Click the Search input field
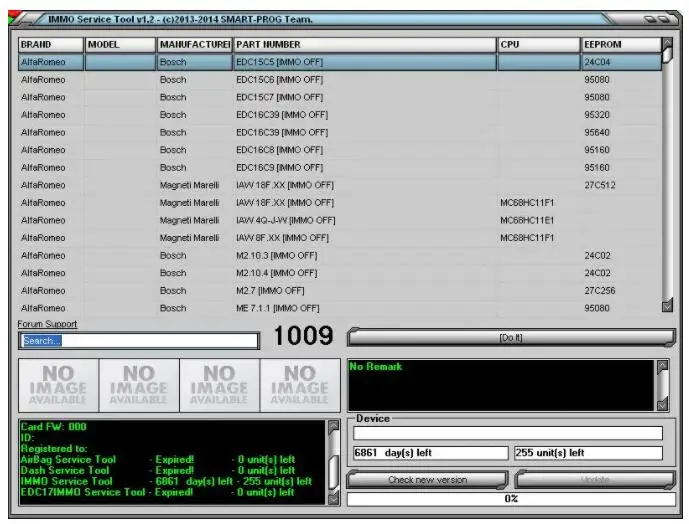Image resolution: width=689 pixels, height=524 pixels. (138, 341)
